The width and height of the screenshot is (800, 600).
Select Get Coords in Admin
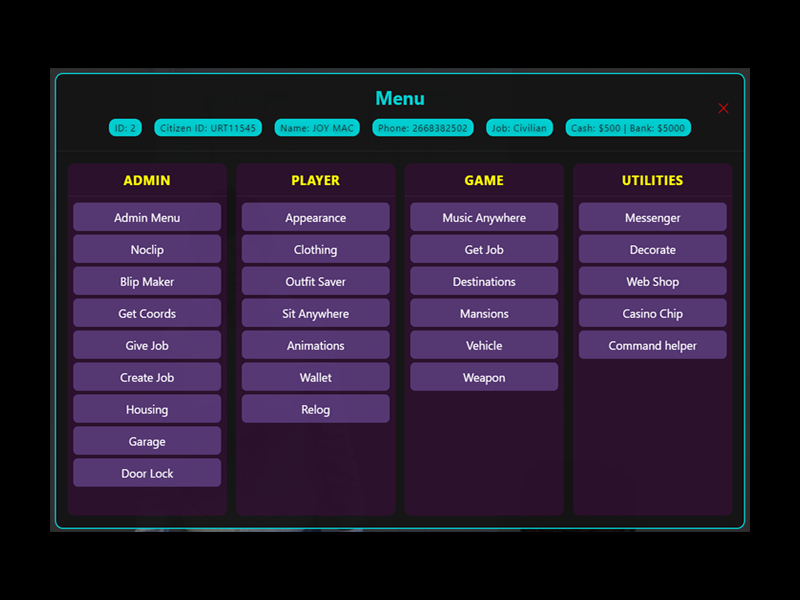147,314
